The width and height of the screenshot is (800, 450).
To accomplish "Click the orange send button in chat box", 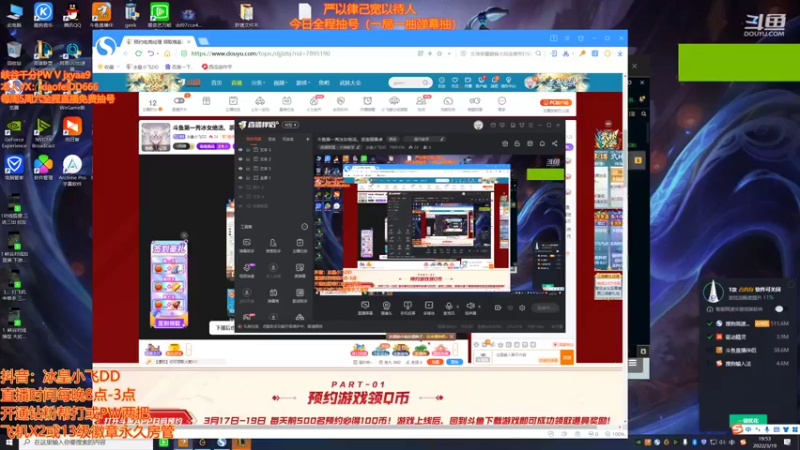I will click(x=566, y=358).
